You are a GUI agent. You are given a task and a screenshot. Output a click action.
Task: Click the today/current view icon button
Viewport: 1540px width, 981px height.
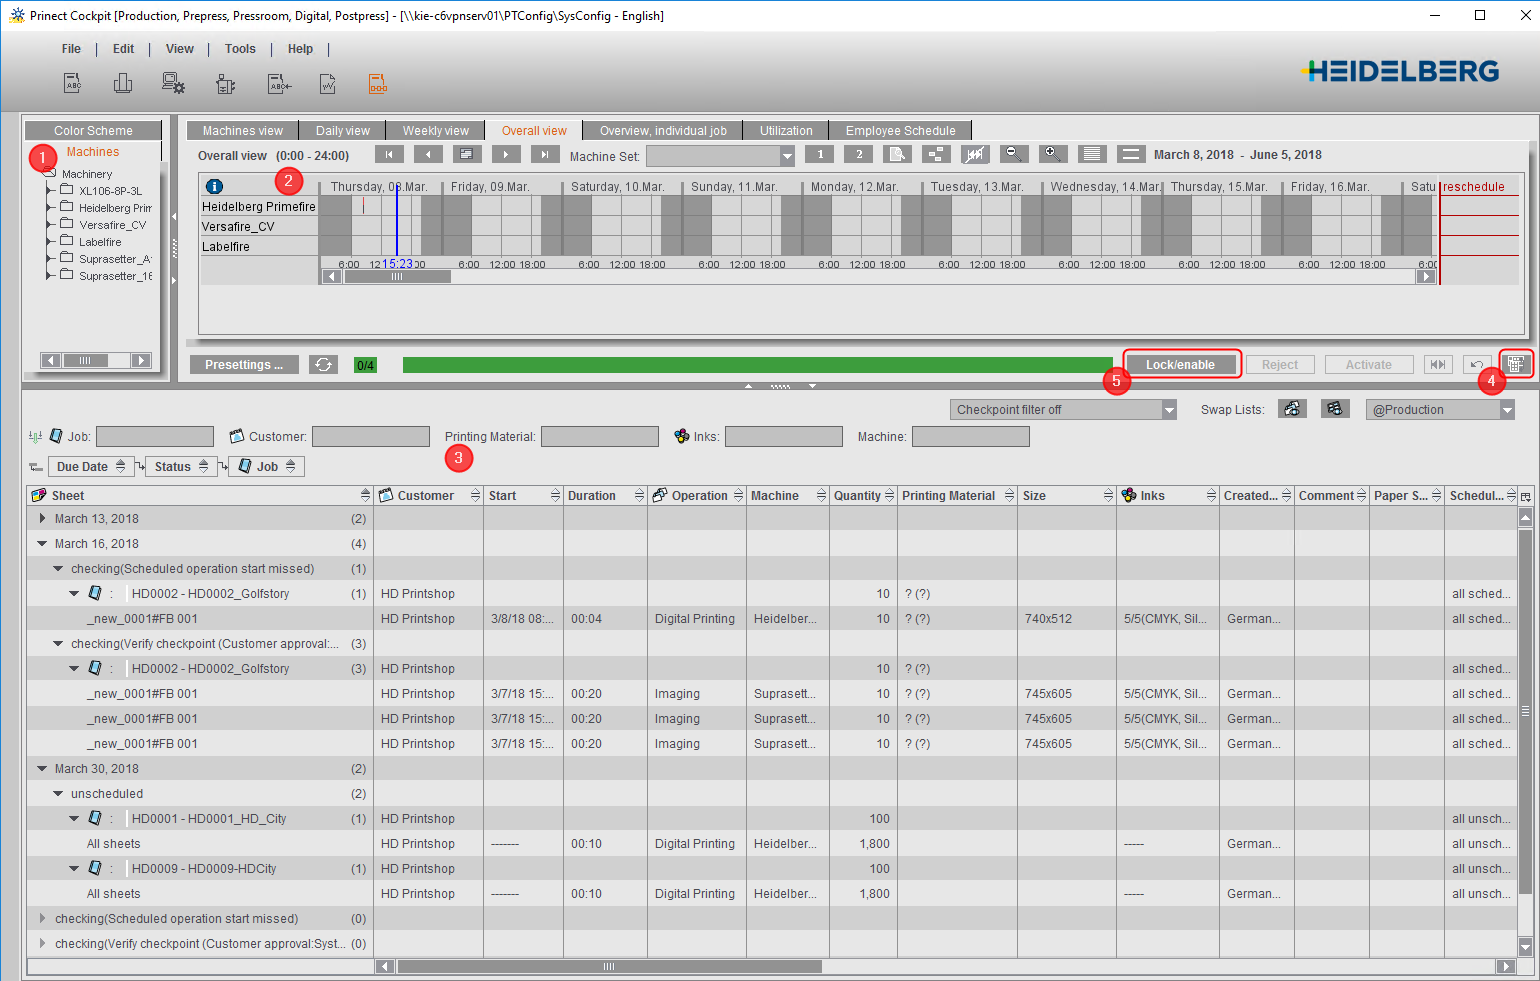pyautogui.click(x=467, y=154)
